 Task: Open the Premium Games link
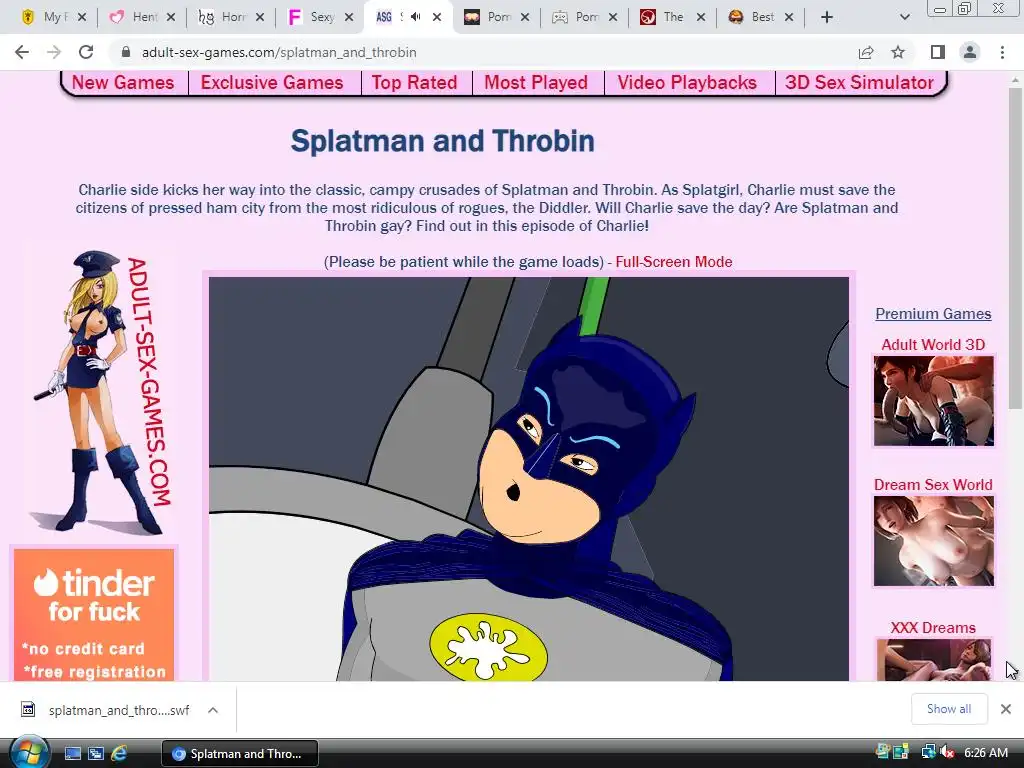(933, 314)
